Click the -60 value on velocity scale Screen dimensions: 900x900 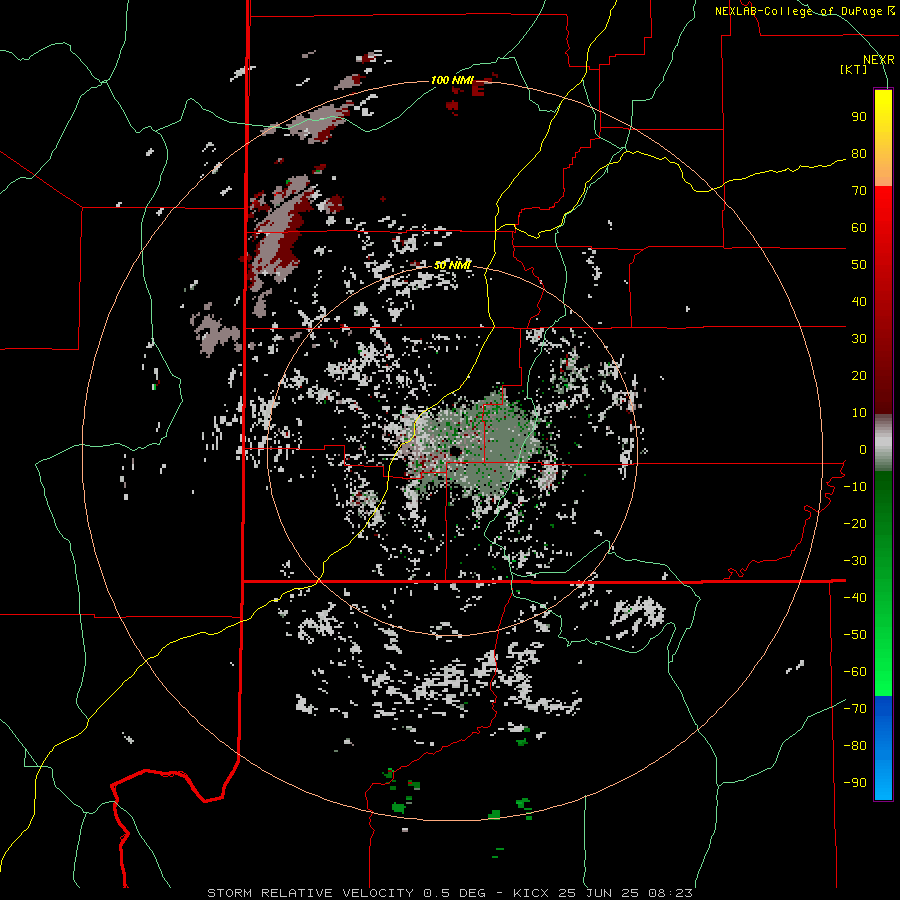(x=855, y=672)
